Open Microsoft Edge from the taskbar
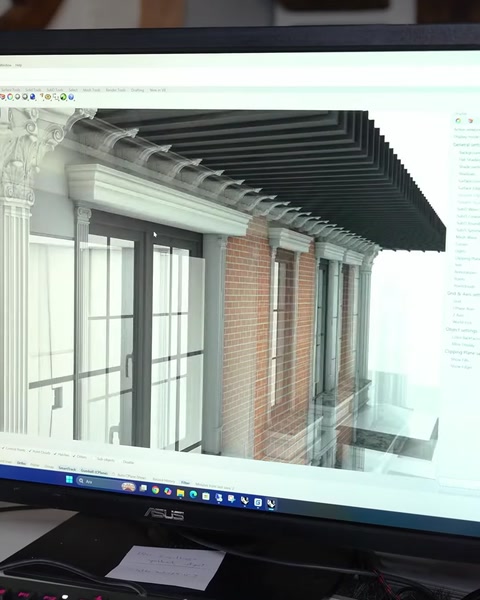The image size is (480, 600). tap(193, 494)
